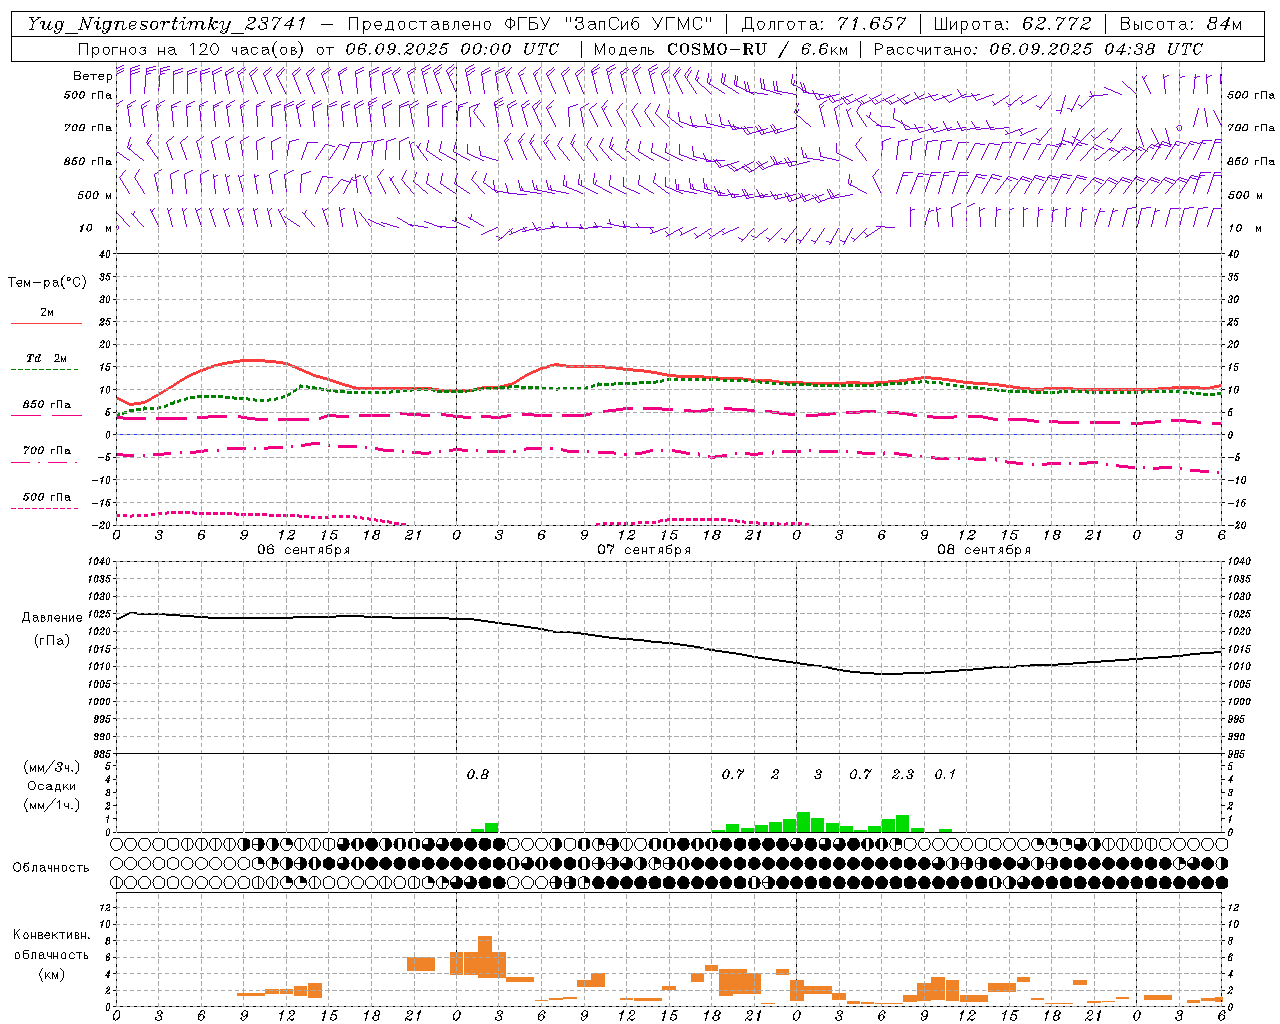1280x1024 pixels.
Task: Click the '(мм/3ч.)' precipitation unit label
Action: click(52, 767)
